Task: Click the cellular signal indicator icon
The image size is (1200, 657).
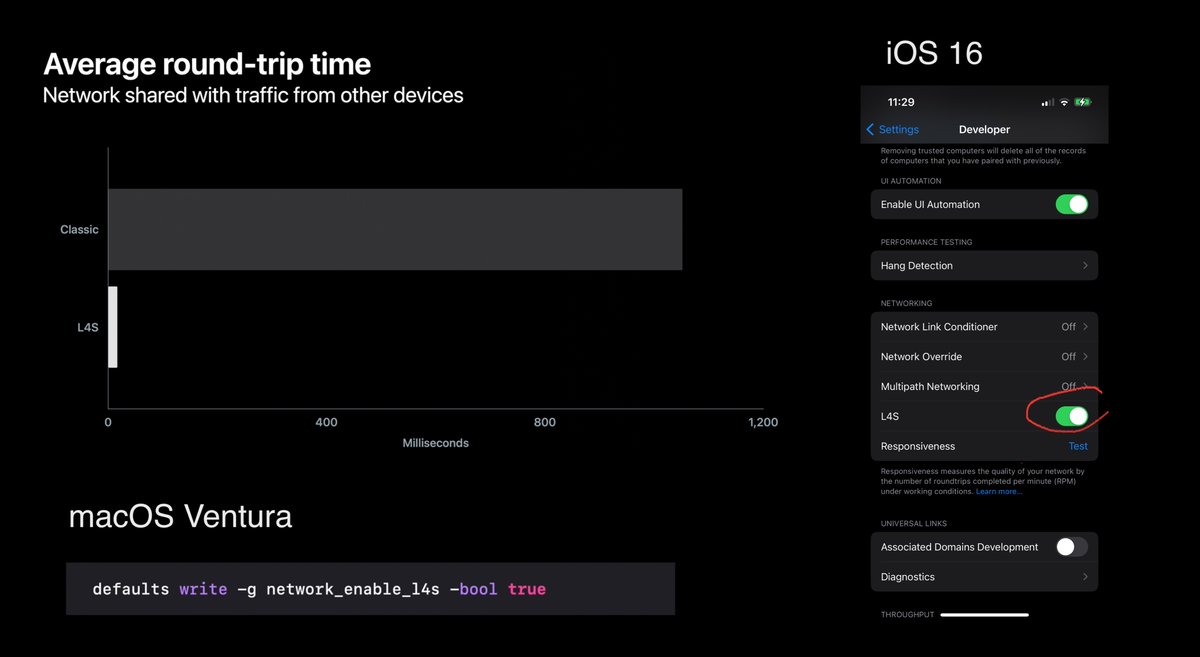Action: 1047,102
